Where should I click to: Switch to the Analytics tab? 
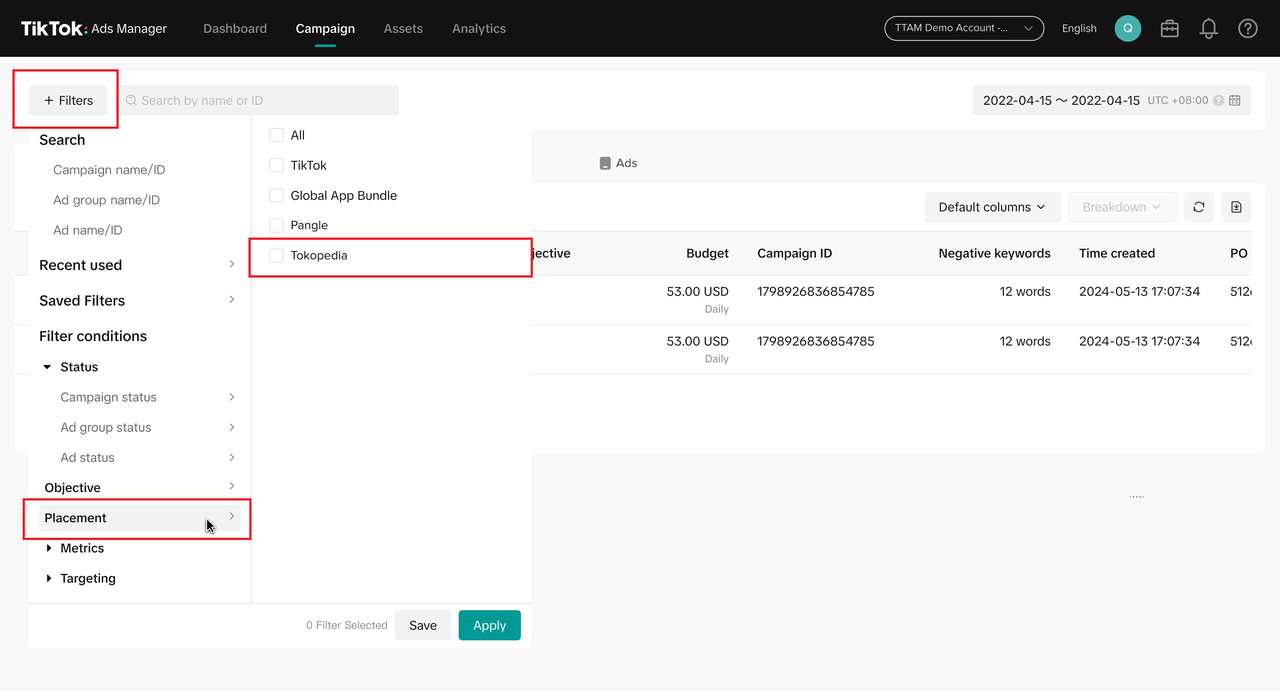[x=478, y=28]
